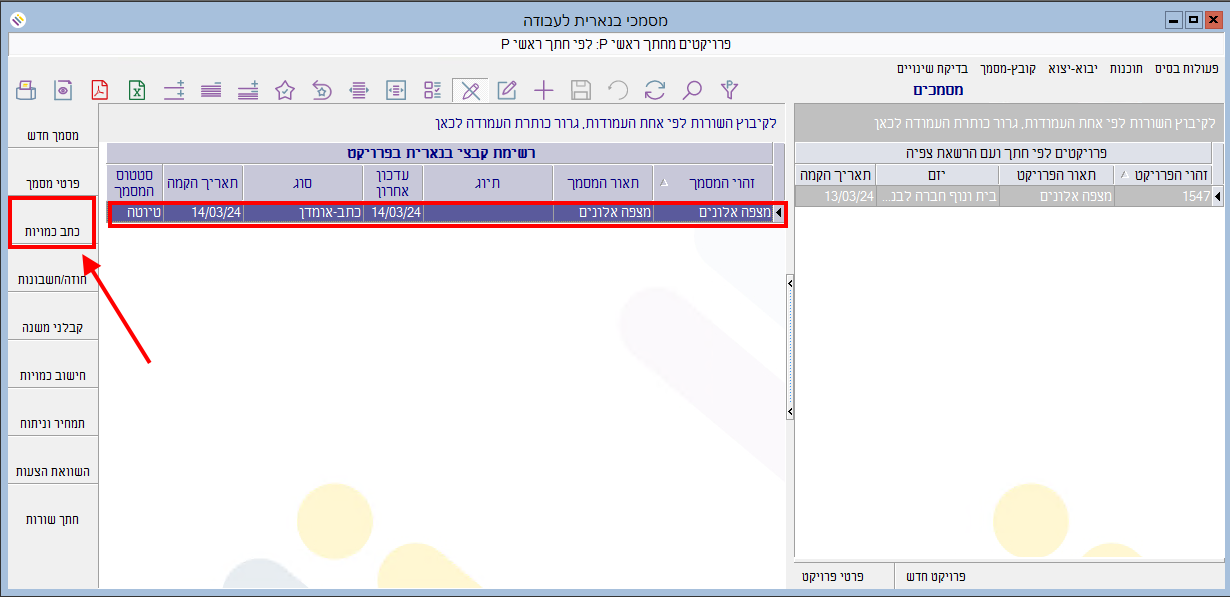Select קבלני משנה in the sidebar
Viewport: 1230px width, 597px height.
tap(54, 327)
